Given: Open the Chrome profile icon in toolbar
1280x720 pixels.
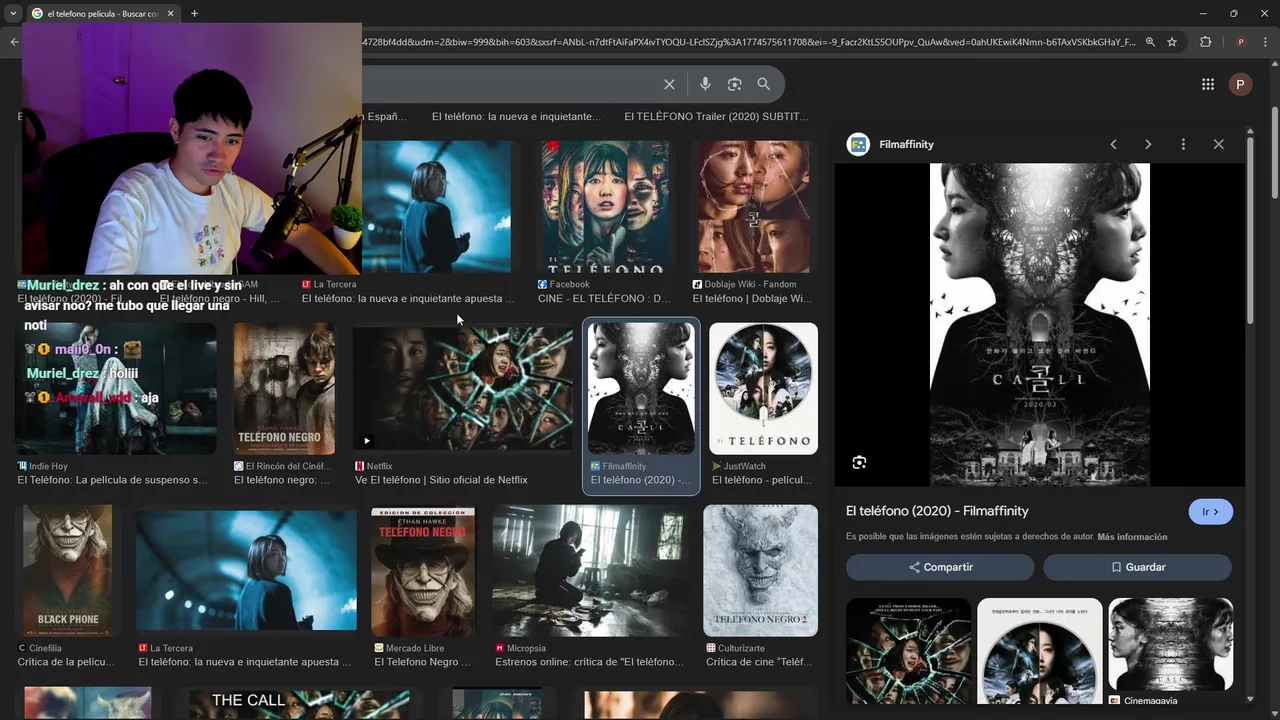Looking at the screenshot, I should [x=1240, y=42].
